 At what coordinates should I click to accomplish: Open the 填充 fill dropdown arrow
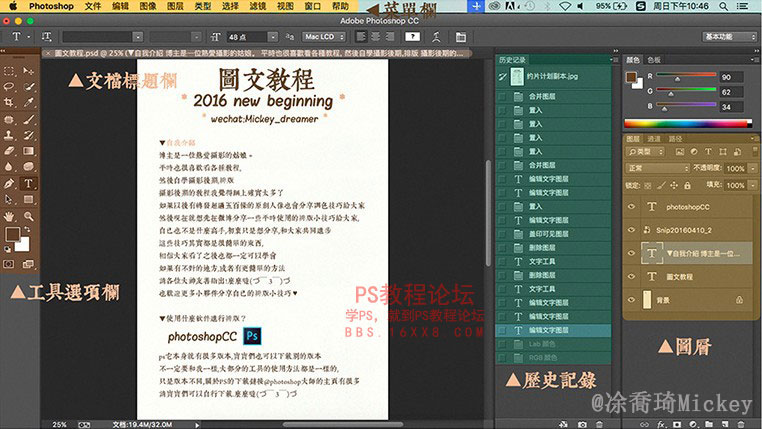pyautogui.click(x=753, y=185)
